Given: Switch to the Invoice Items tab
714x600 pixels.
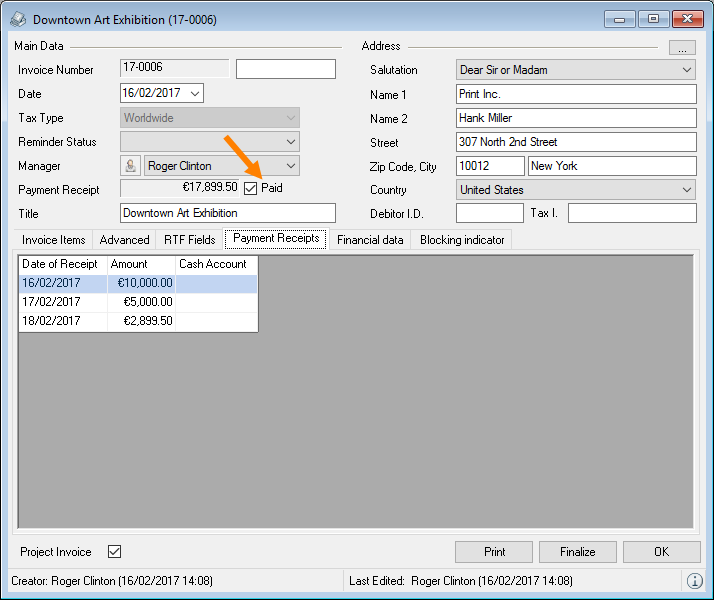Looking at the screenshot, I should [x=54, y=240].
